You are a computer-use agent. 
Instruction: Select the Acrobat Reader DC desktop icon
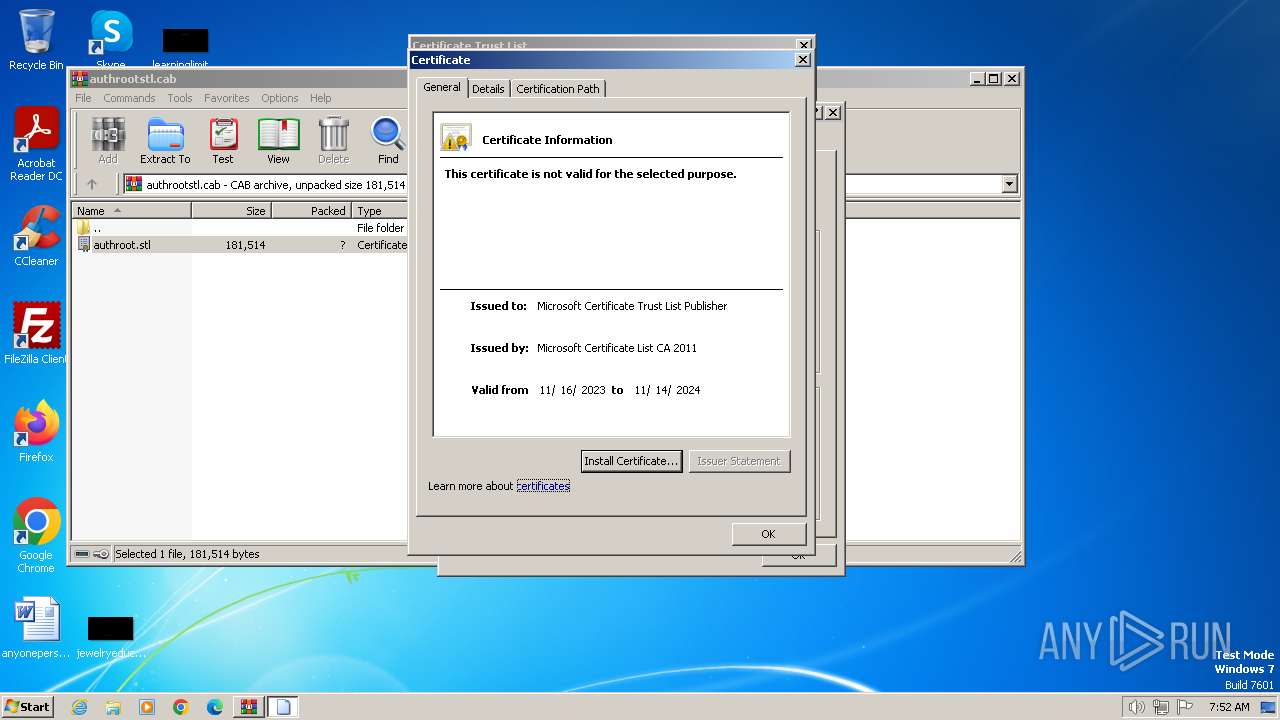(x=36, y=145)
